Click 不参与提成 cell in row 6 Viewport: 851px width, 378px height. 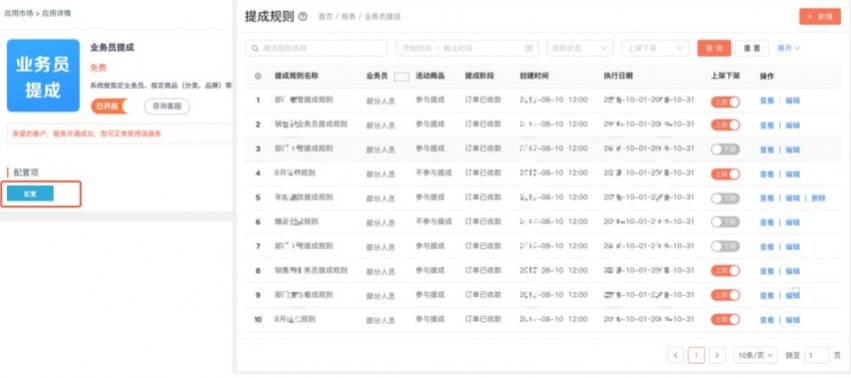(434, 222)
